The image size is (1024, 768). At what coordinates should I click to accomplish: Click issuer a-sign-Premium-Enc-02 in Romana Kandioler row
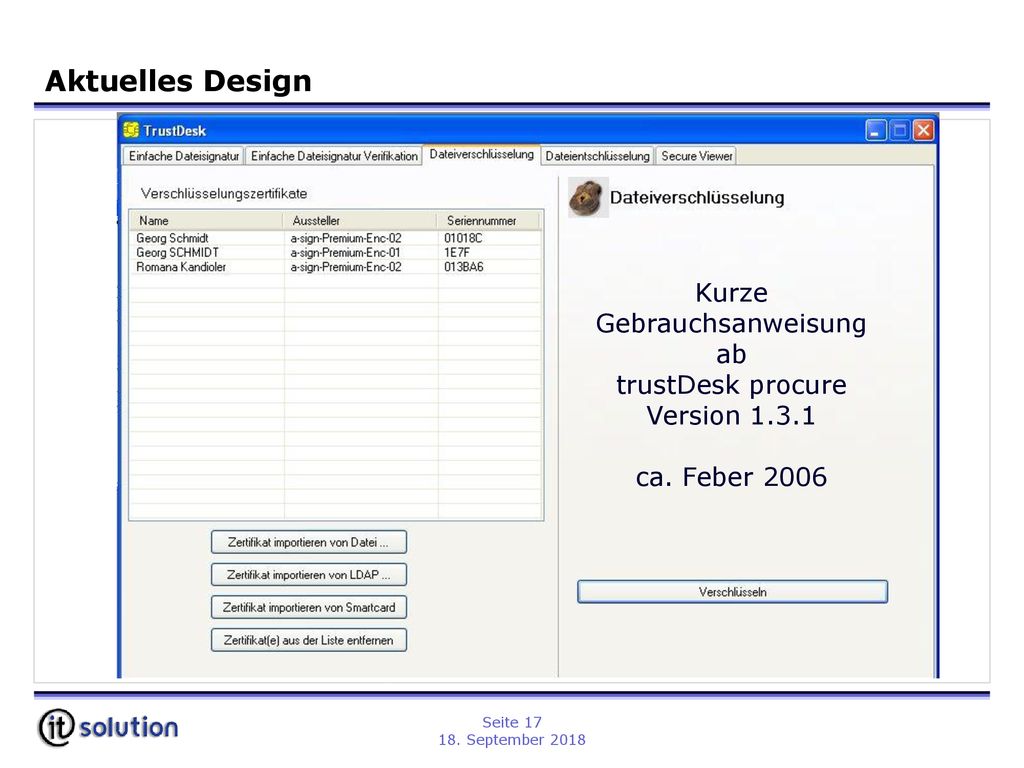pos(346,267)
